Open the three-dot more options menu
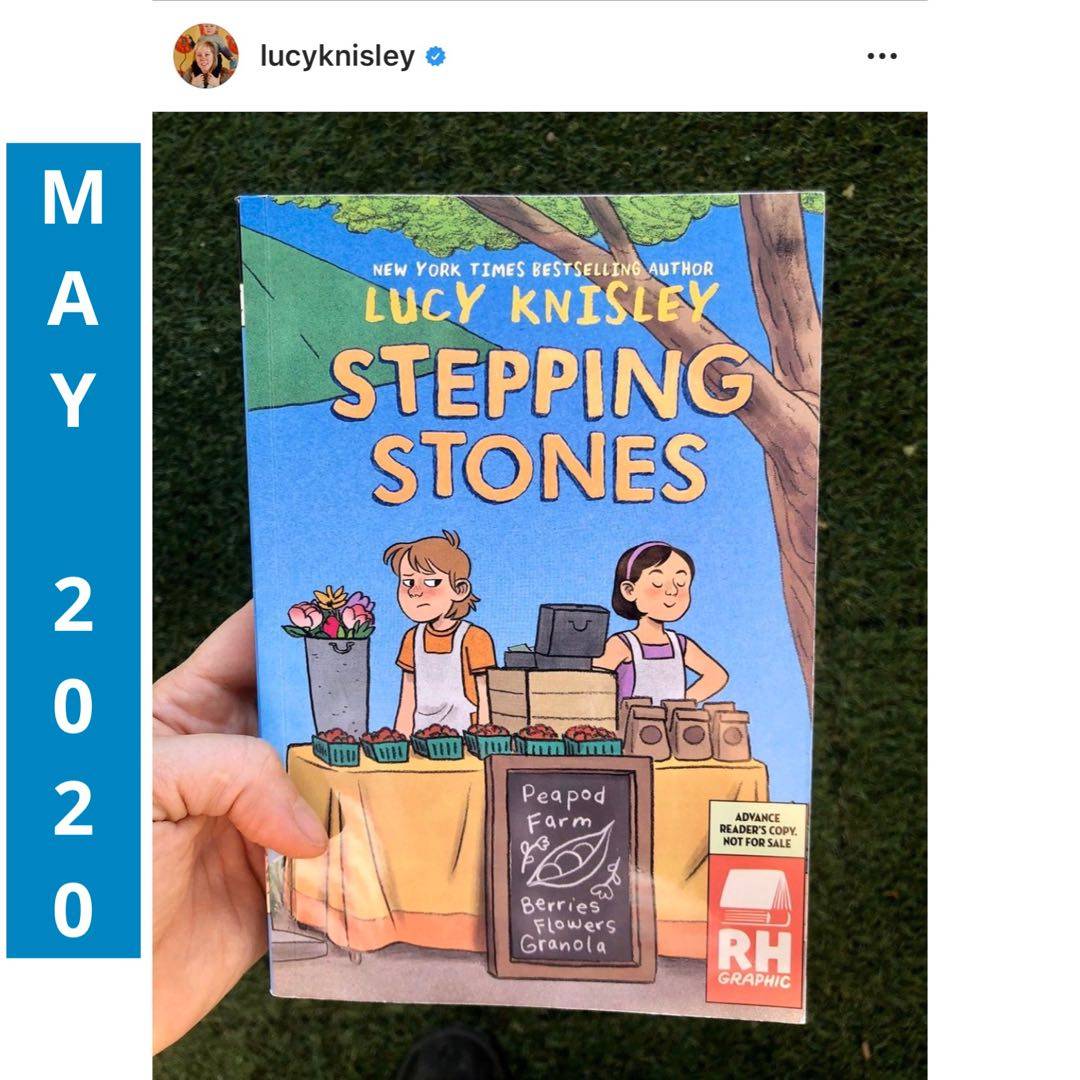1080x1080 pixels. click(x=882, y=56)
